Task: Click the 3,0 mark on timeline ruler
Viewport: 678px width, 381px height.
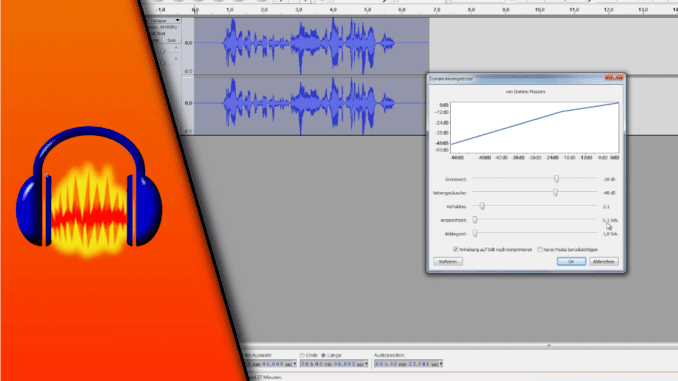Action: tap(299, 10)
